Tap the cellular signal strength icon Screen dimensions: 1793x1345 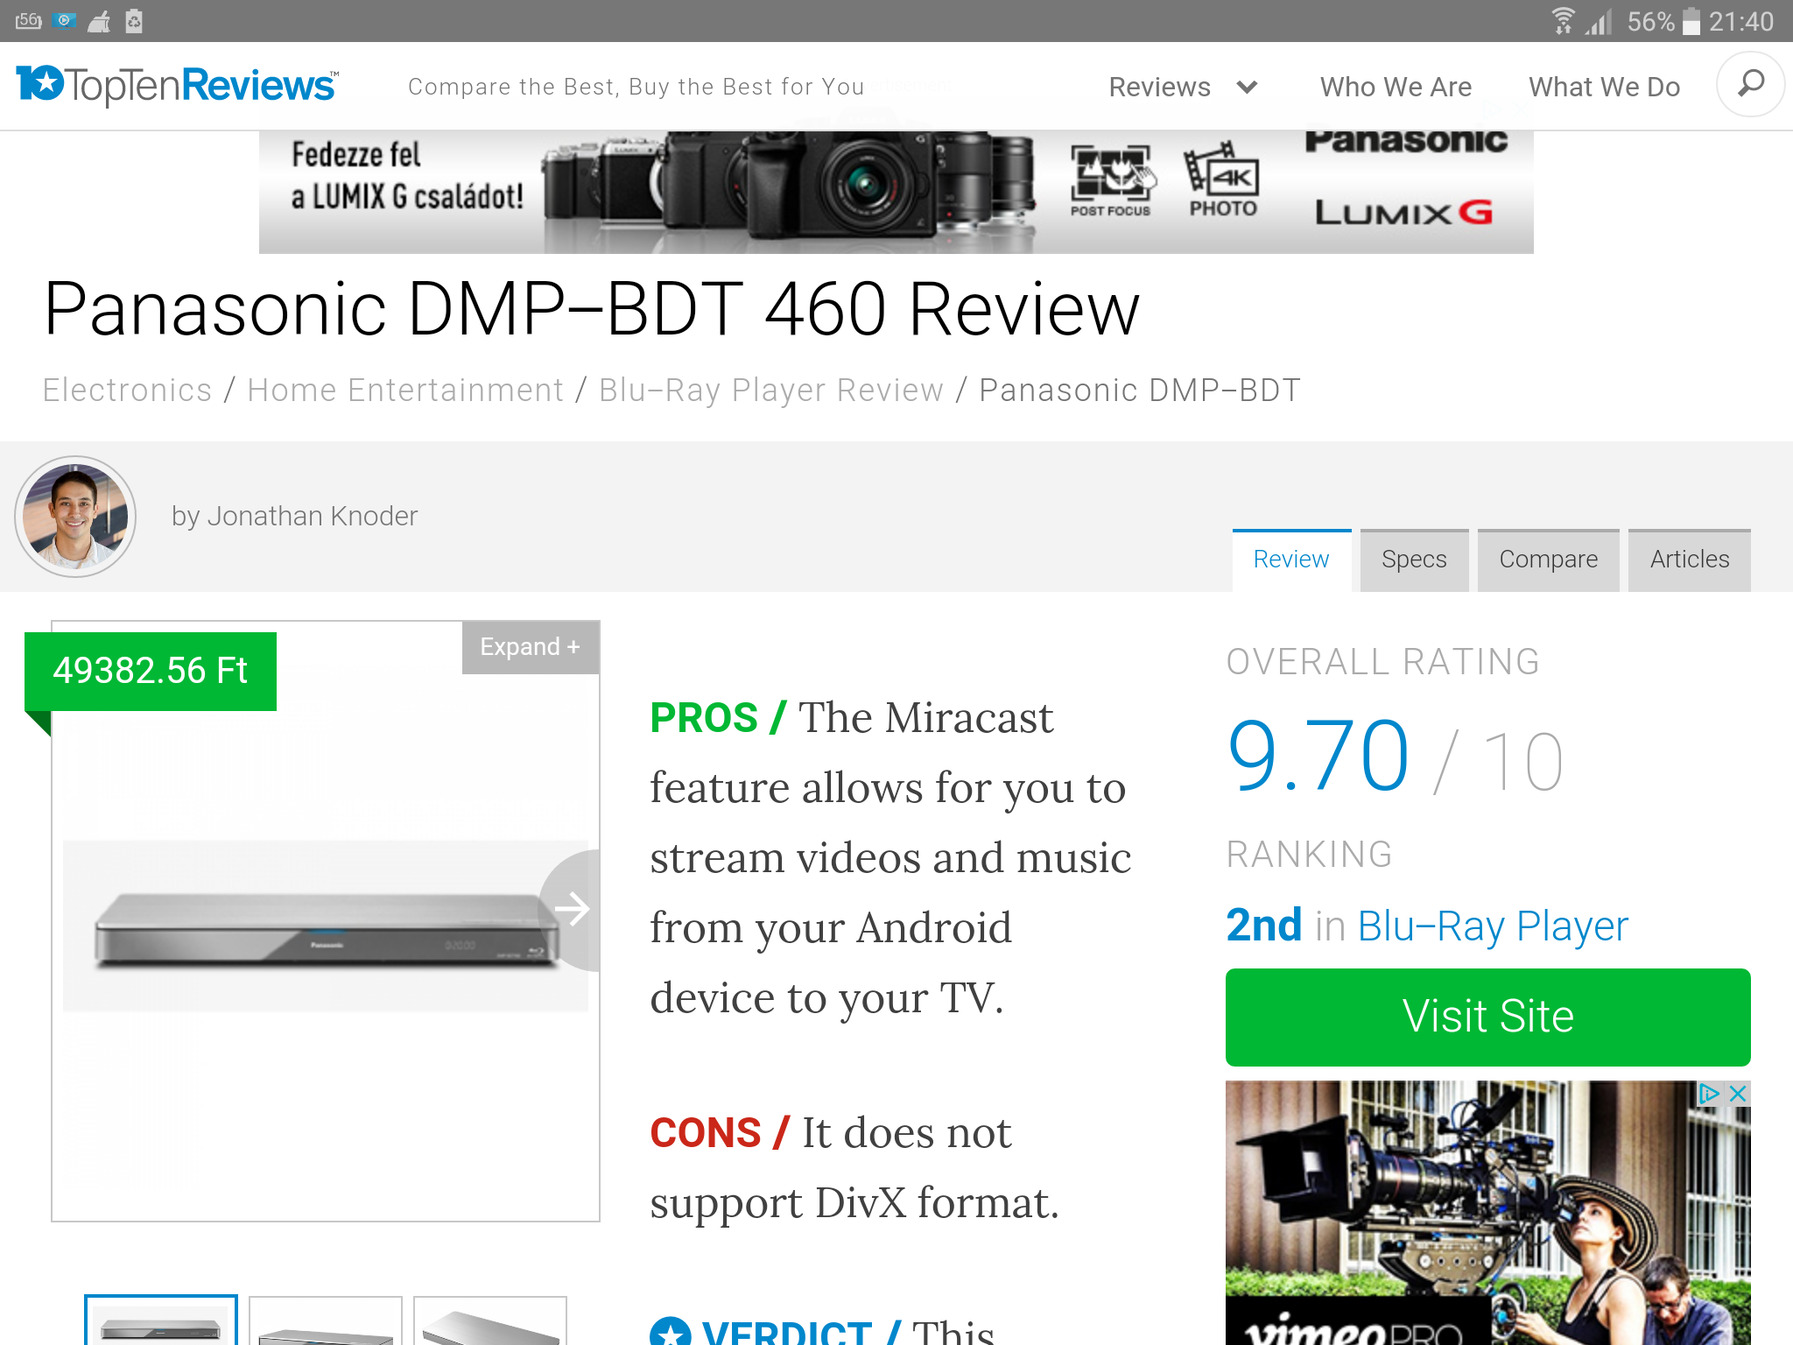click(1599, 21)
